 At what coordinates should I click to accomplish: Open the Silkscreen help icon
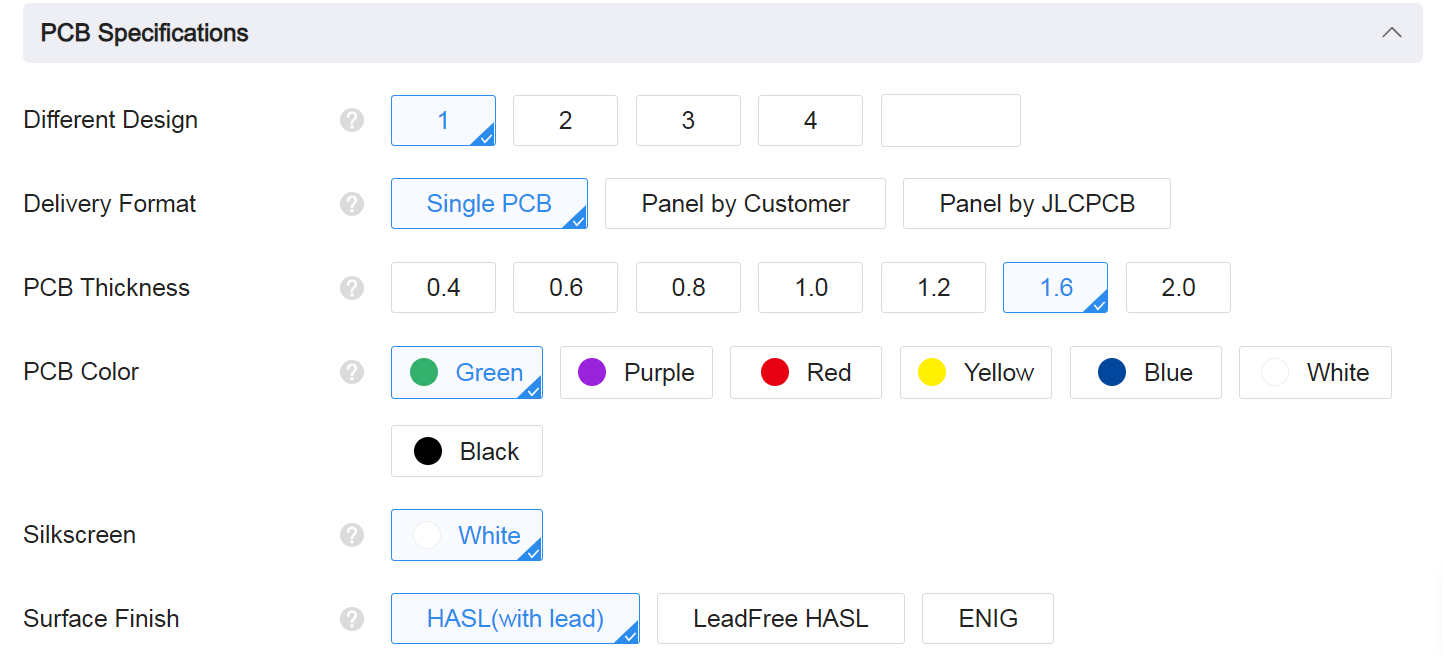(352, 535)
